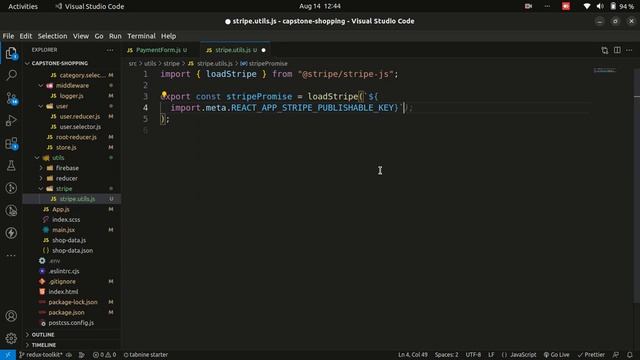Open the Aug 14 12:44 clock menu
Image resolution: width=640 pixels, height=360 pixels.
[320, 6]
